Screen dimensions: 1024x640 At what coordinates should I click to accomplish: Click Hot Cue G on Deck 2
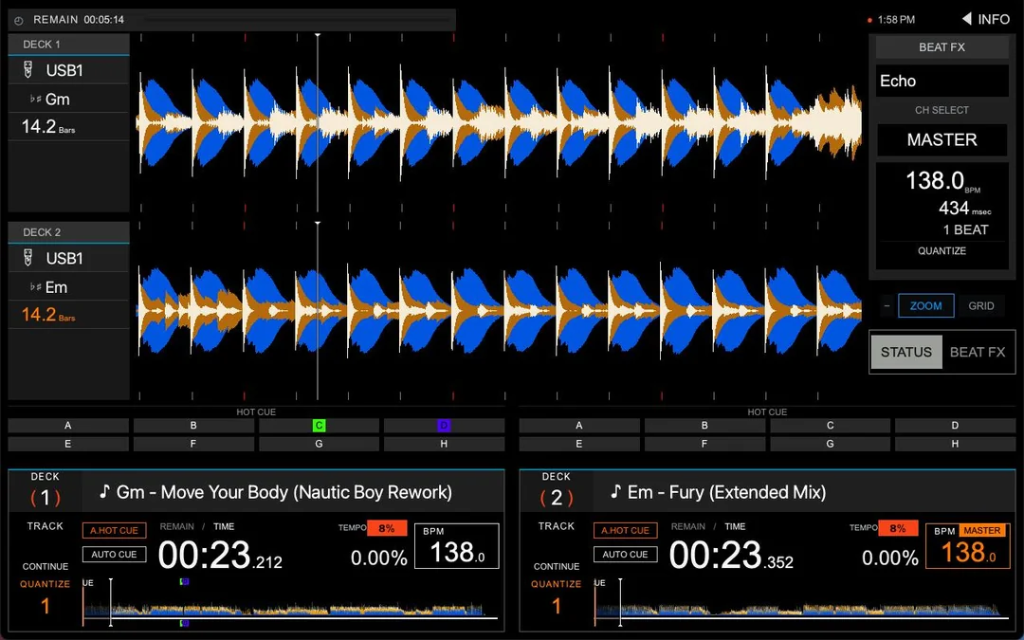tap(830, 444)
